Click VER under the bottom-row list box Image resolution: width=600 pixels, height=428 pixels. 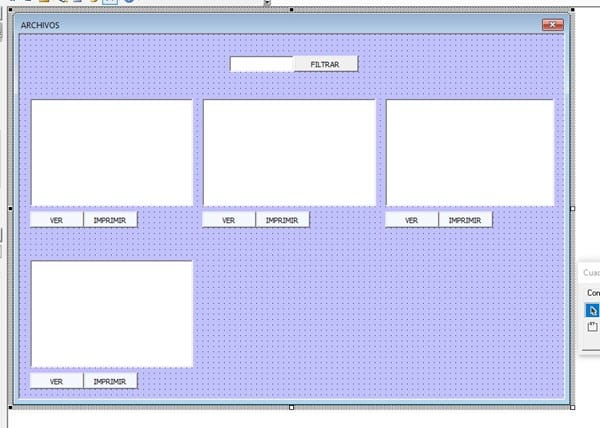coord(57,381)
